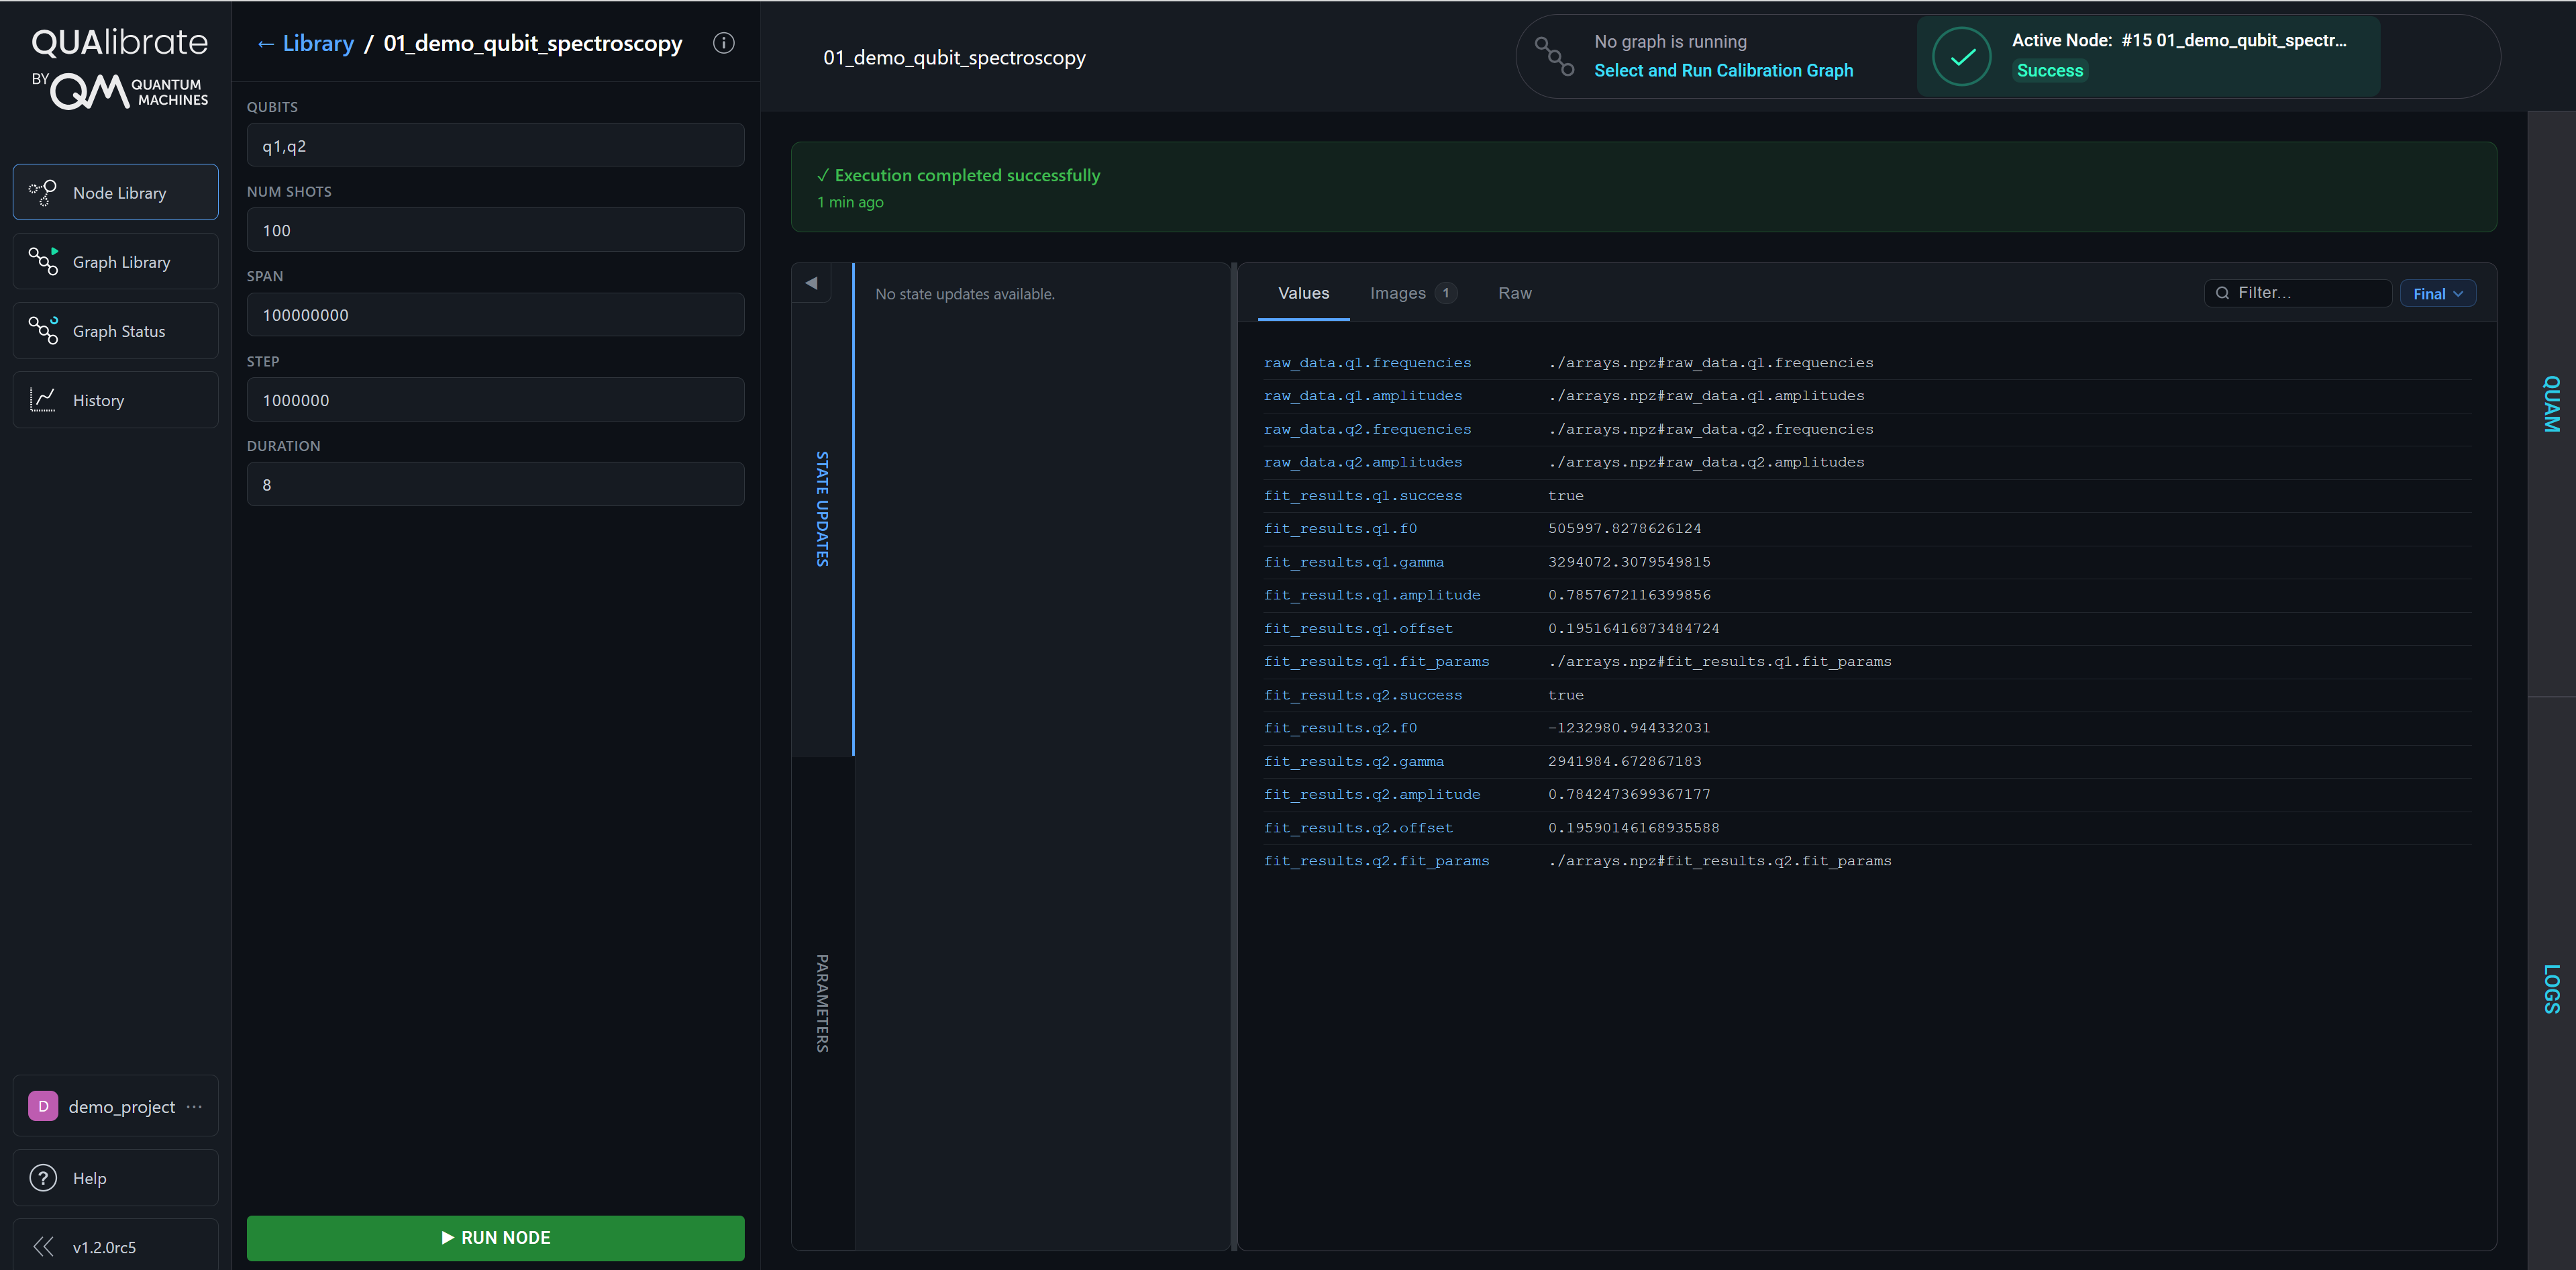Expand the QUAM side panel

click(2551, 404)
